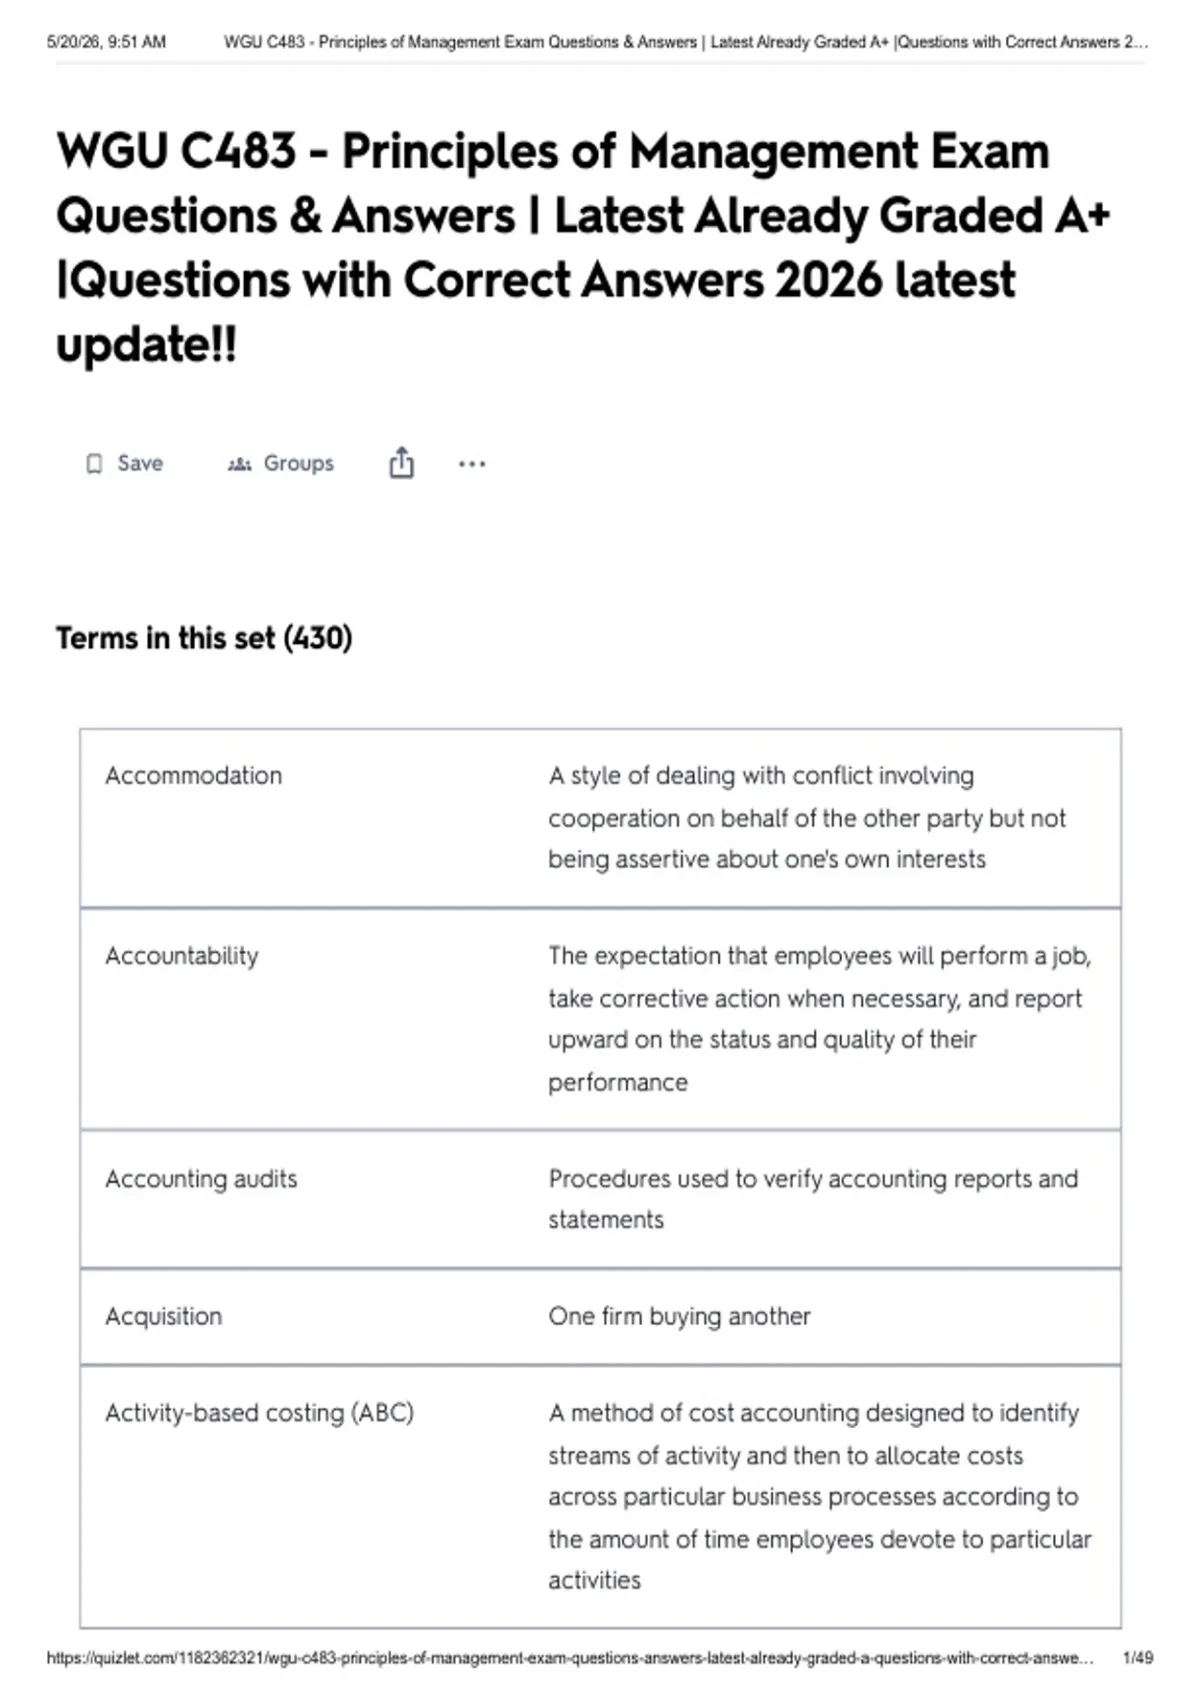Click the 'One firm buying another' definition
The width and height of the screenshot is (1200, 1700).
click(x=679, y=1316)
